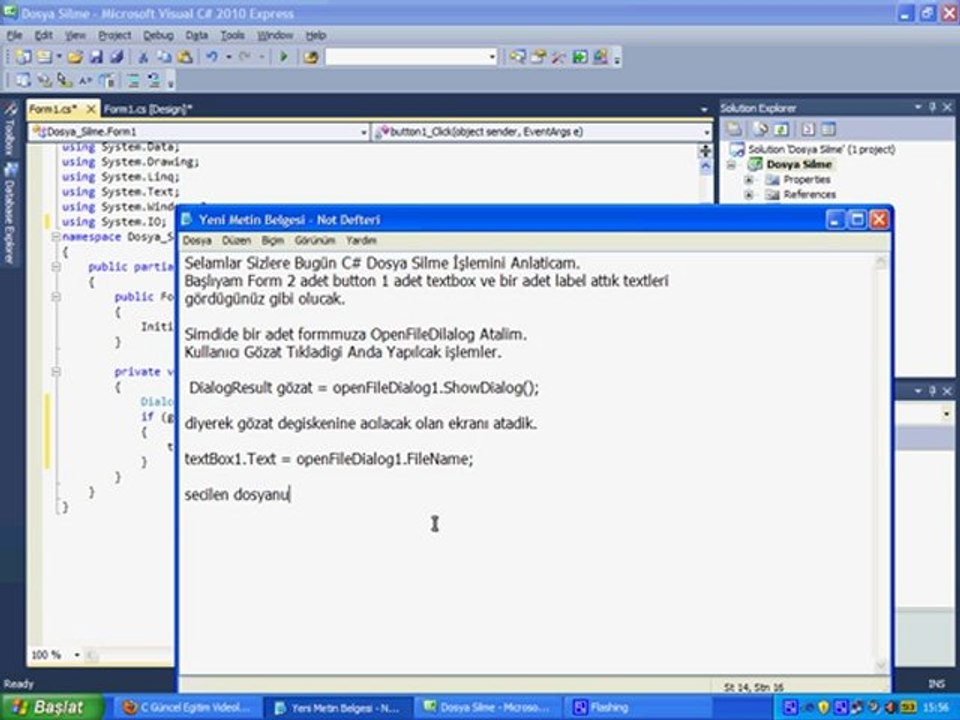Open the Add New Item dropdown arrow
The image size is (960, 720).
[x=59, y=57]
